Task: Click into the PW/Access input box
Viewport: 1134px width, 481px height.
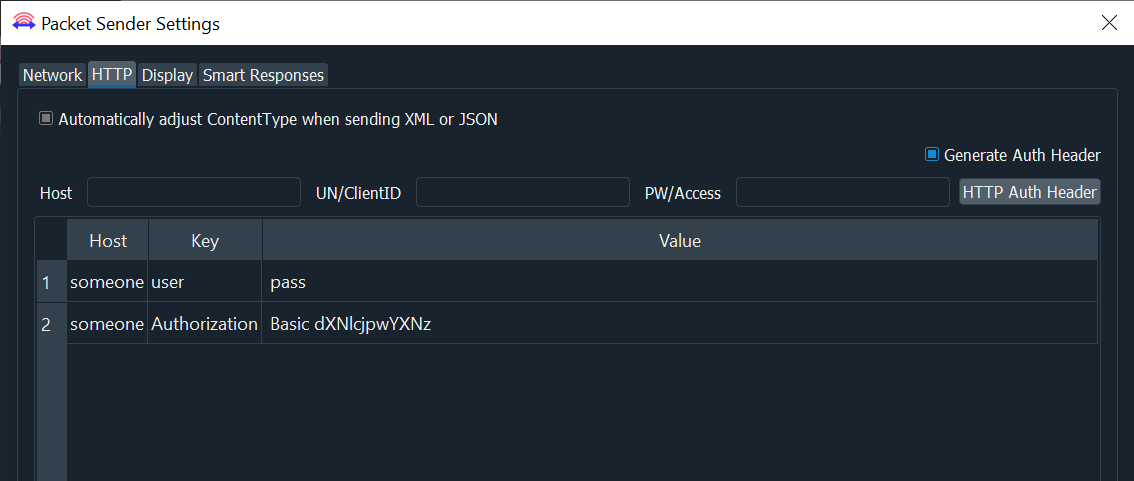Action: point(842,192)
